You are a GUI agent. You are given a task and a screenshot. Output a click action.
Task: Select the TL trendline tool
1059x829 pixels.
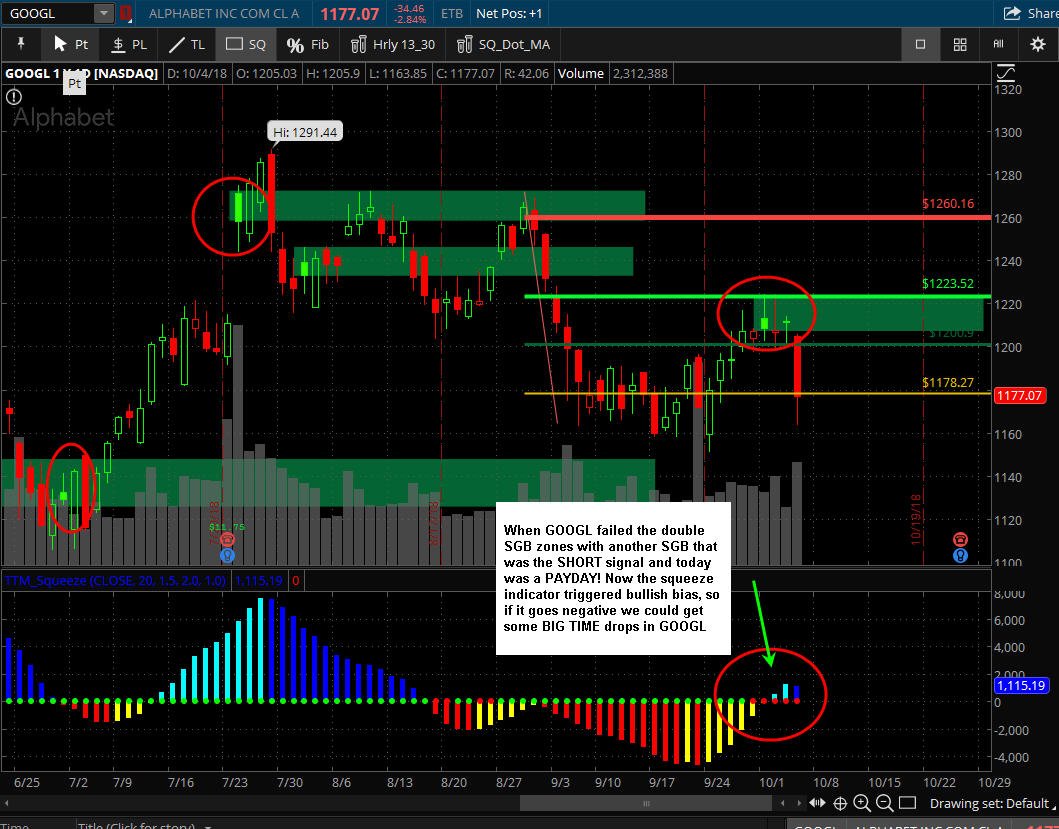click(186, 44)
